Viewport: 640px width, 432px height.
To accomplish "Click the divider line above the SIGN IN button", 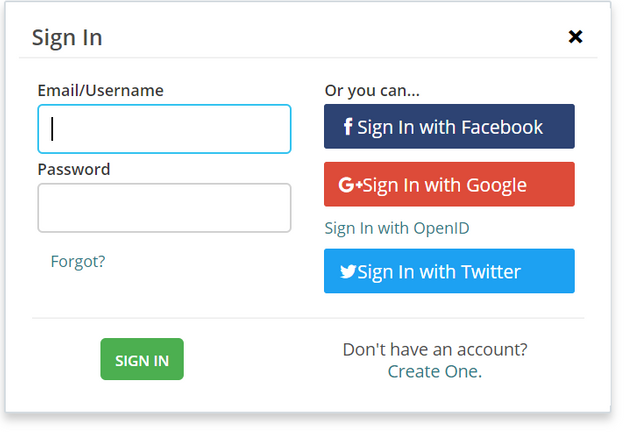I will [x=308, y=318].
